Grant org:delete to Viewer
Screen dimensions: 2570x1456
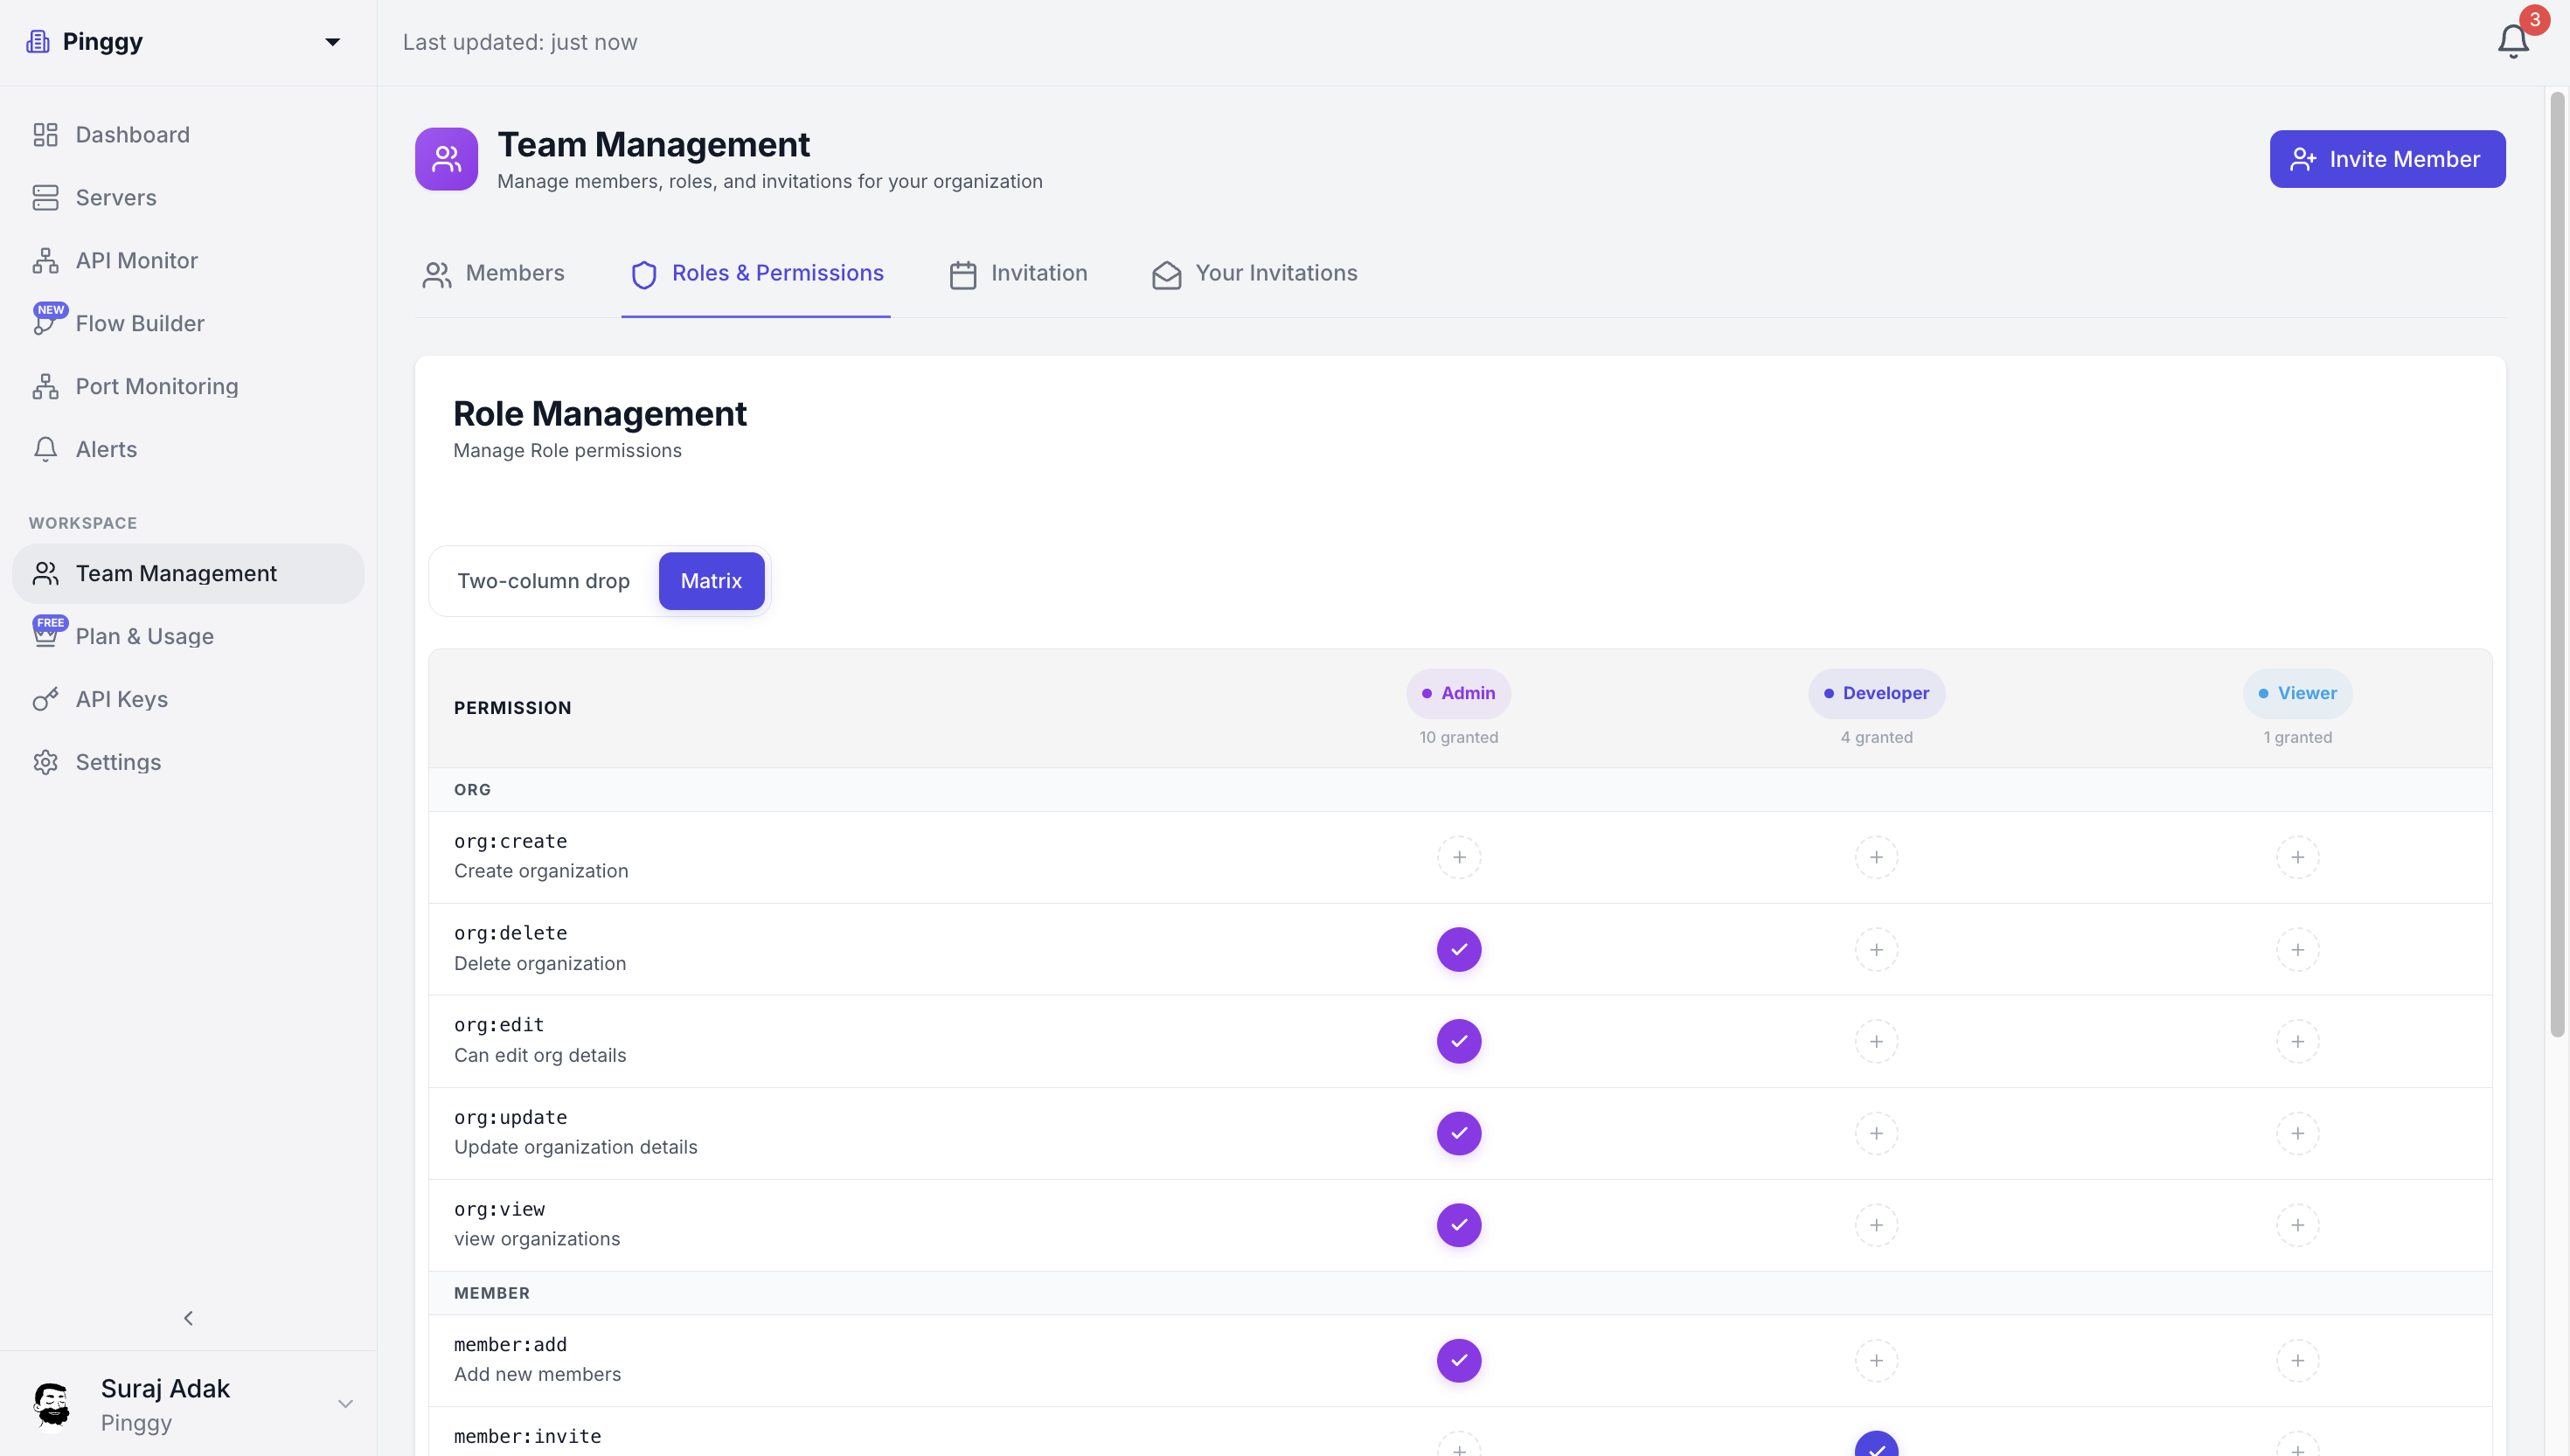[2297, 950]
